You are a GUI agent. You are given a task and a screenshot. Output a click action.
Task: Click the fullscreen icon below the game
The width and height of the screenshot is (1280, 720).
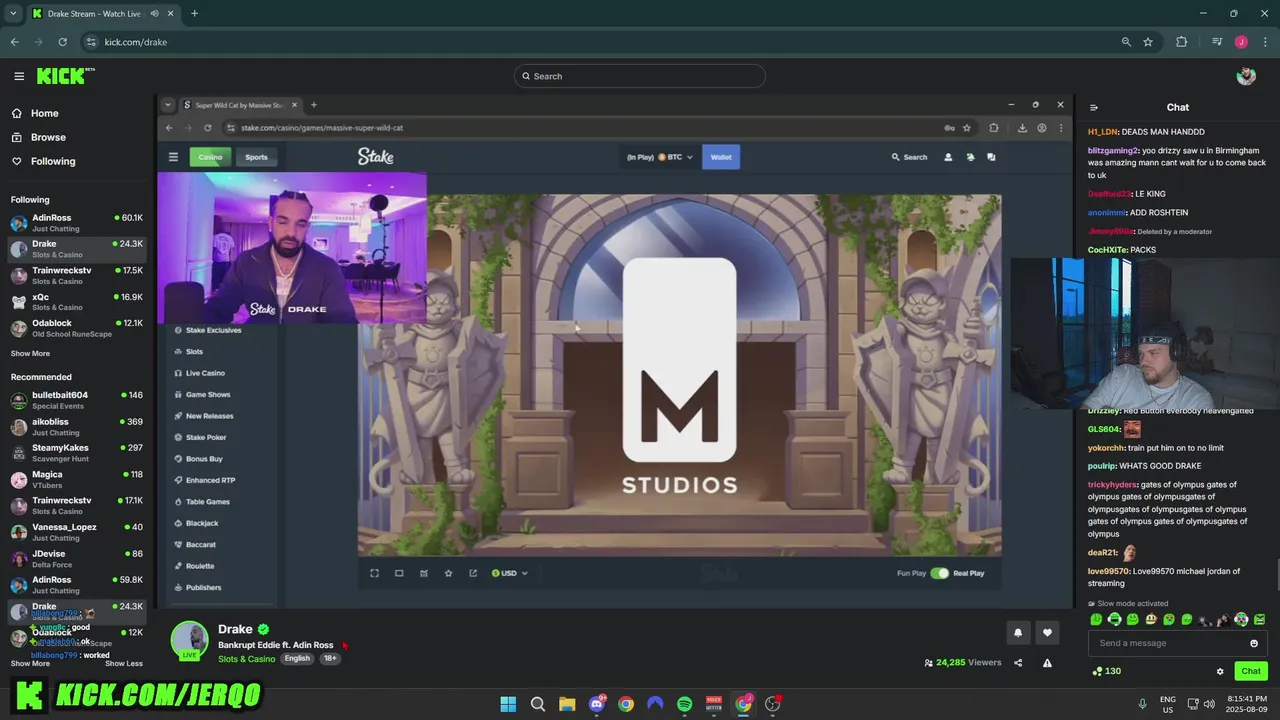pyautogui.click(x=374, y=573)
